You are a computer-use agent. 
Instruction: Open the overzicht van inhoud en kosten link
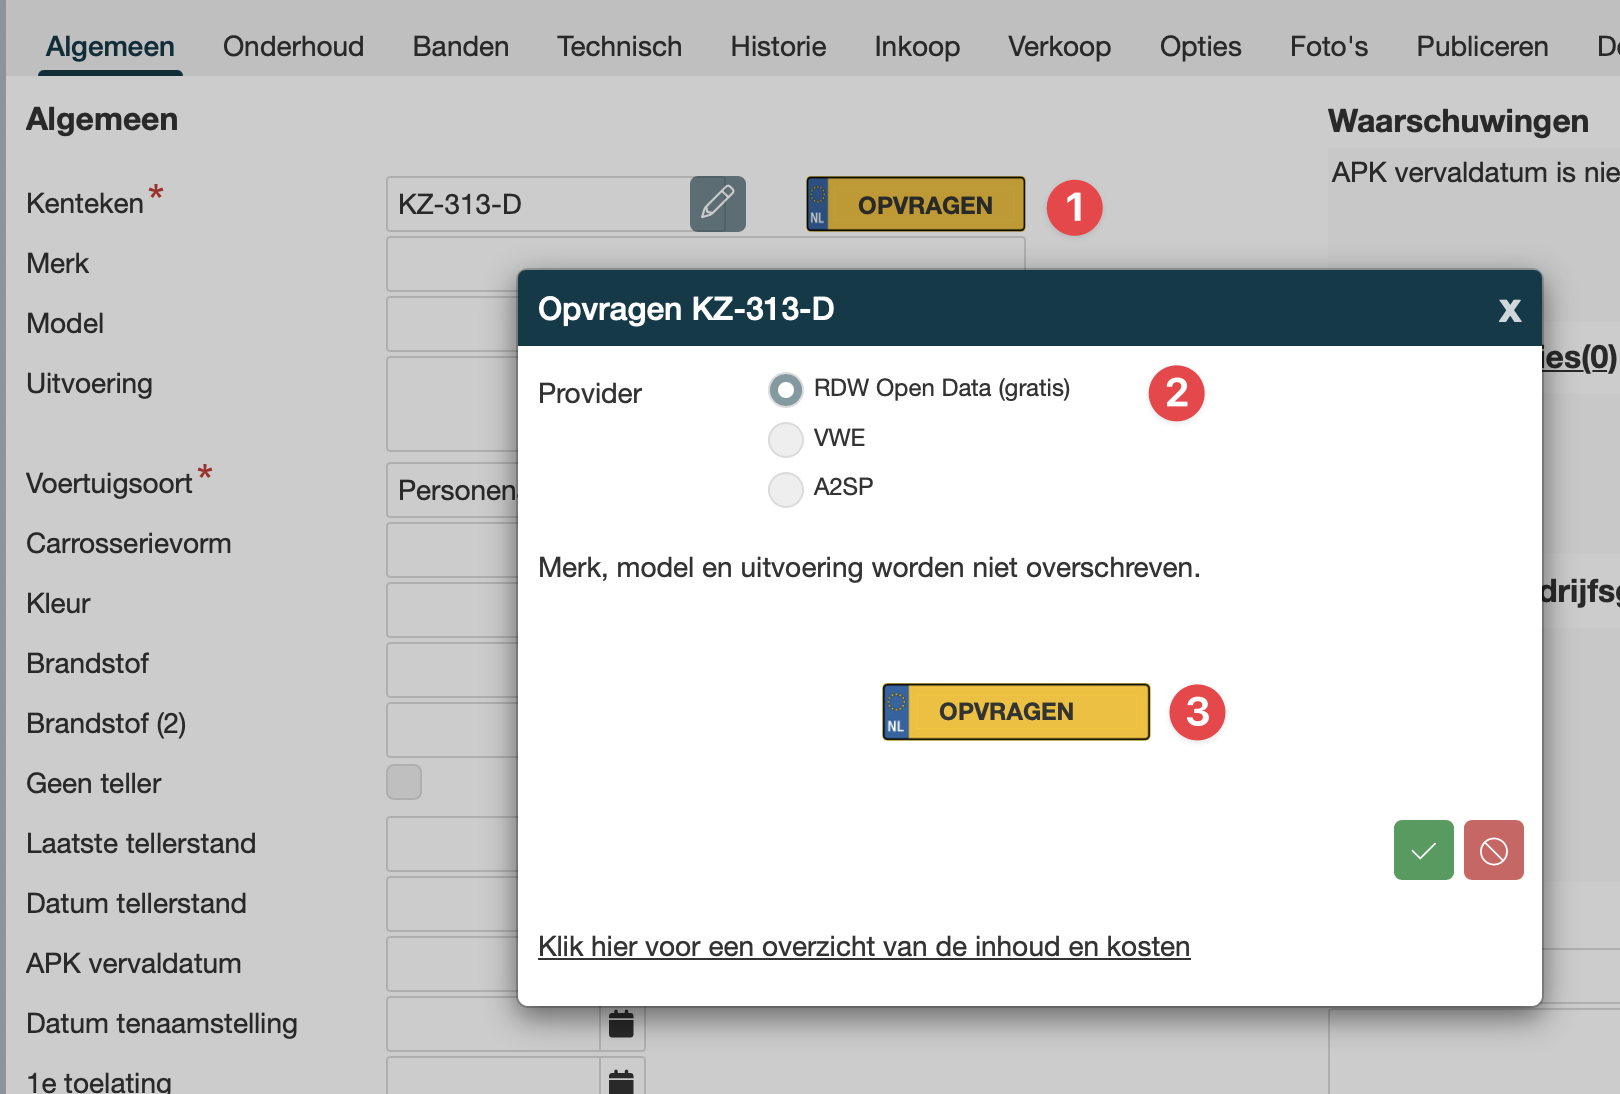tap(863, 946)
